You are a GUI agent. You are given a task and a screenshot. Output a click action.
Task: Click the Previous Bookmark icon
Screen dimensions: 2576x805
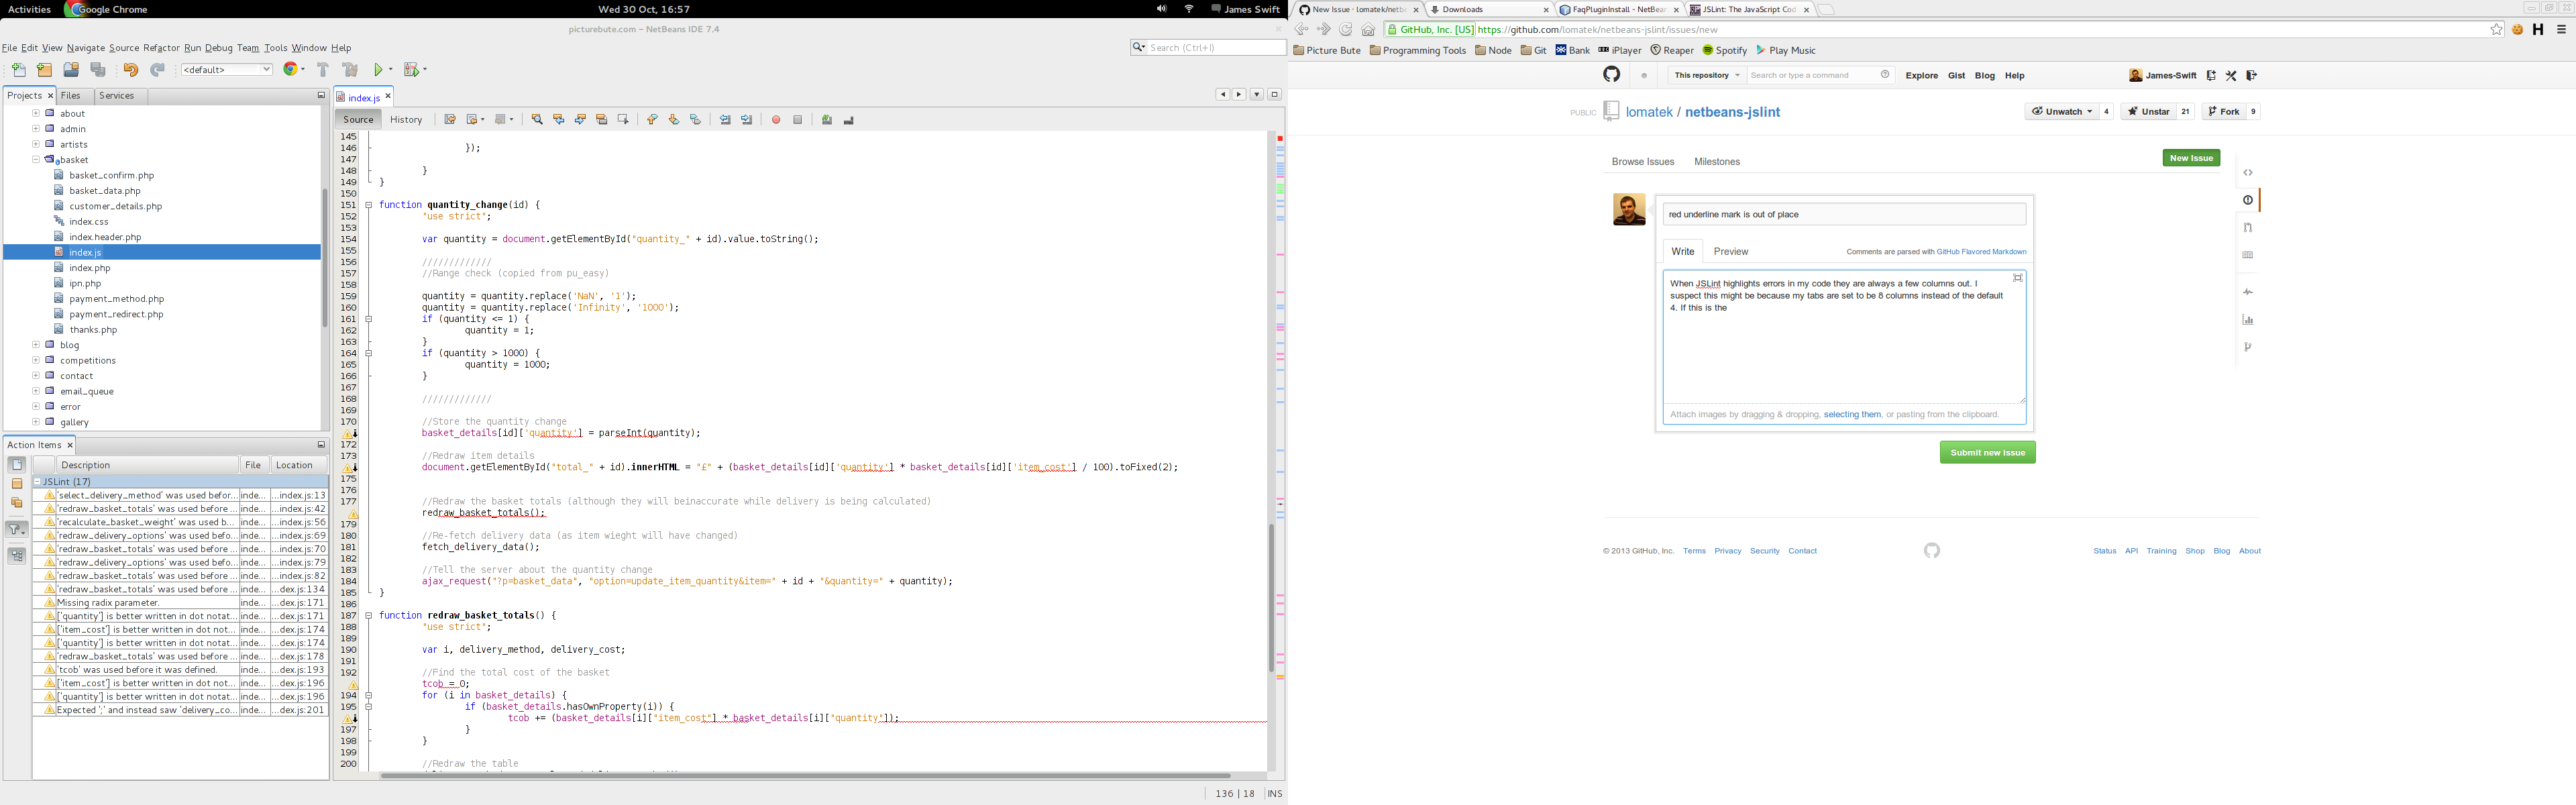652,120
